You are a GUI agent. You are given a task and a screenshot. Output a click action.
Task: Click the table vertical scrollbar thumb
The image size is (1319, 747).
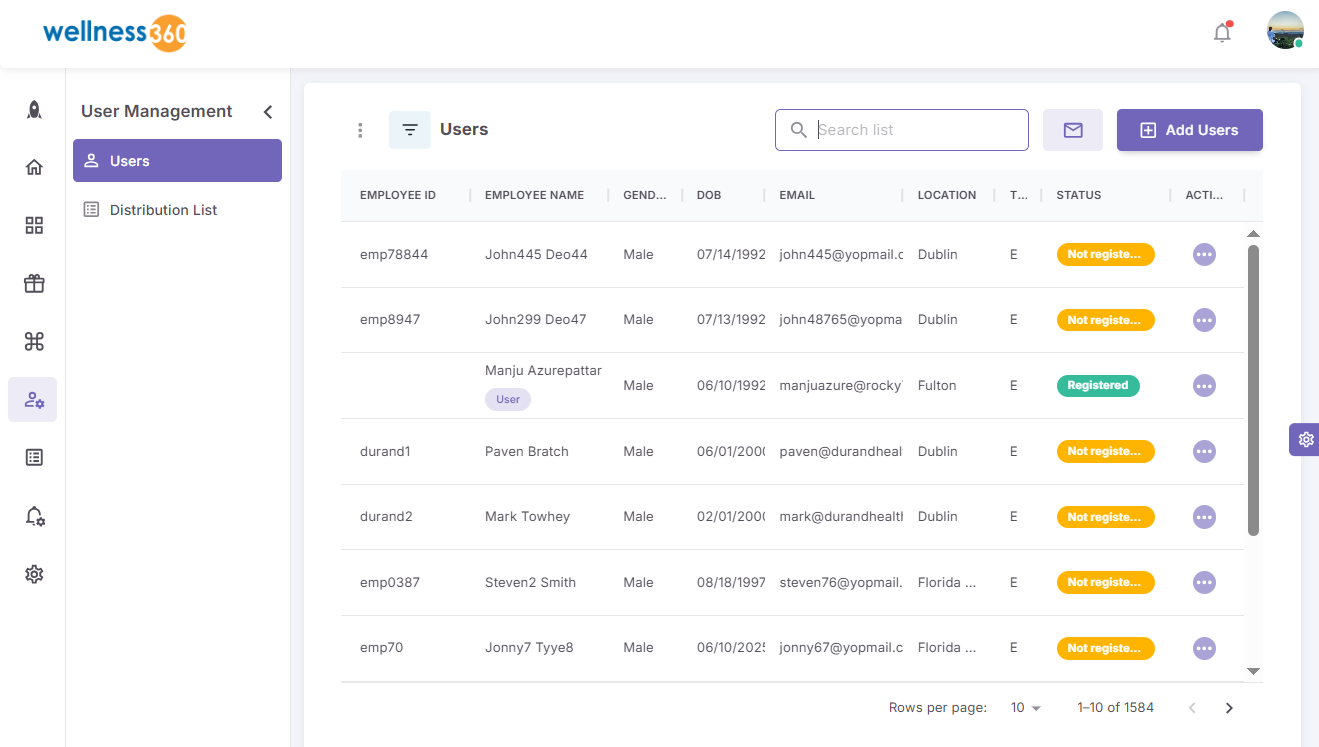click(x=1253, y=390)
